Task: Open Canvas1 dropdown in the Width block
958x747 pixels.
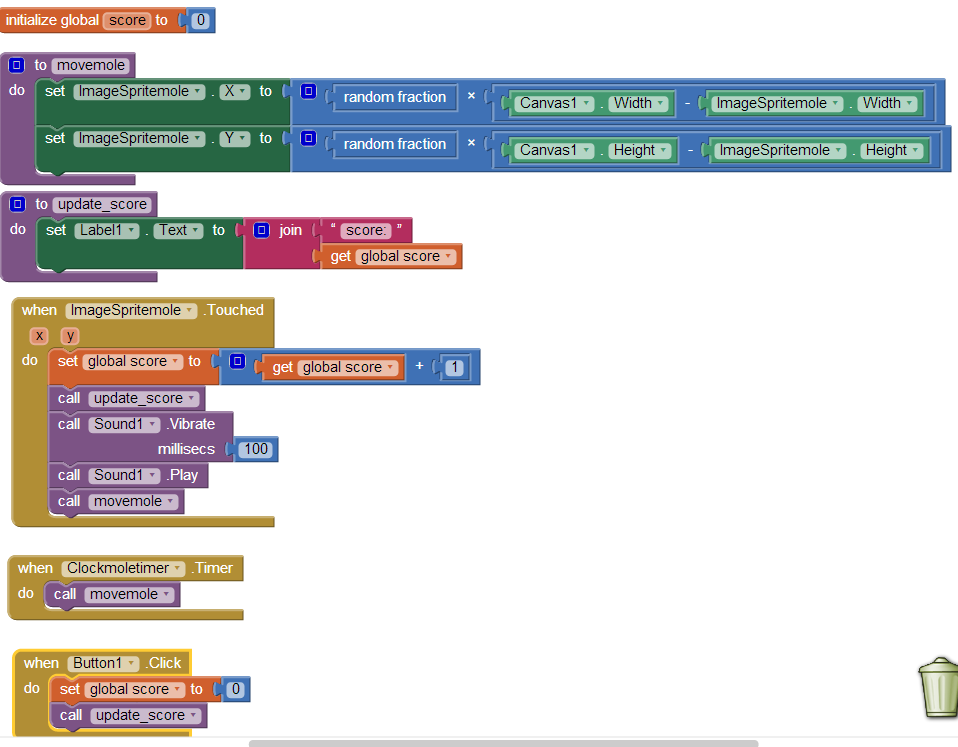Action: [x=554, y=103]
